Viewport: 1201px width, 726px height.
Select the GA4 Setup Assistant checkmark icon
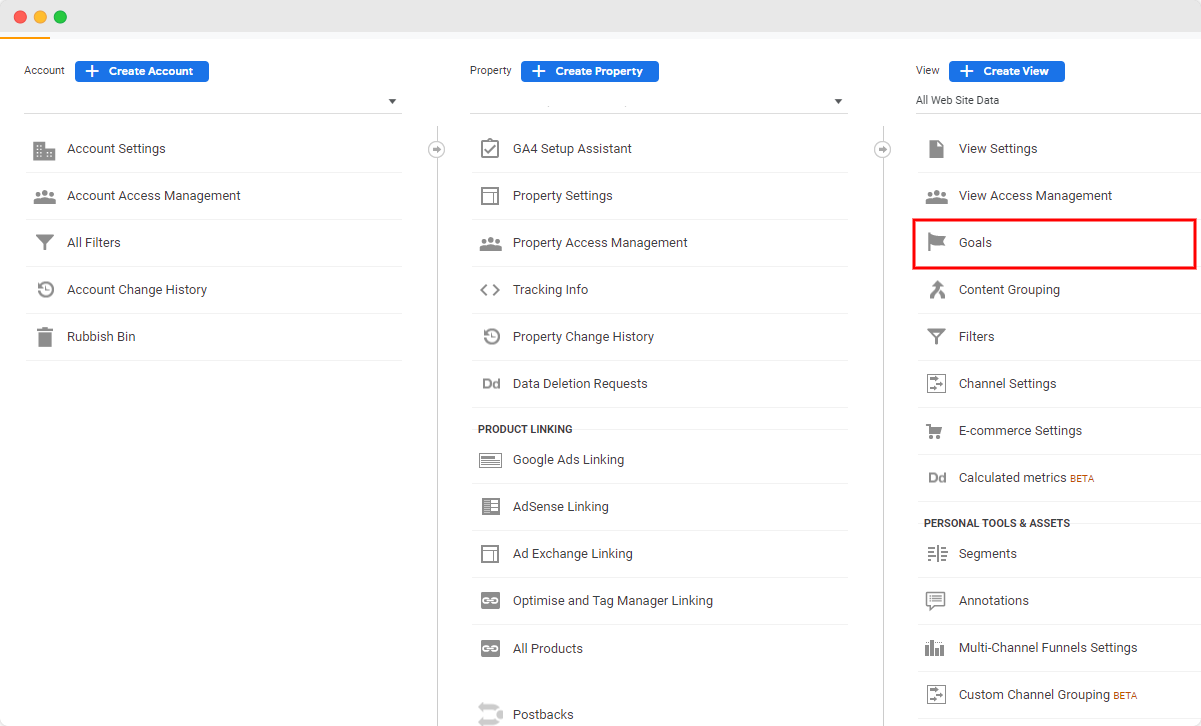490,148
